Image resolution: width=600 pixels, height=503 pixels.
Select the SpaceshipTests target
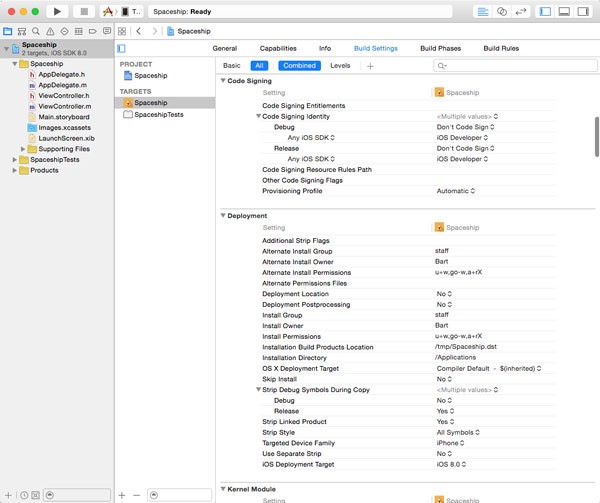(153, 114)
